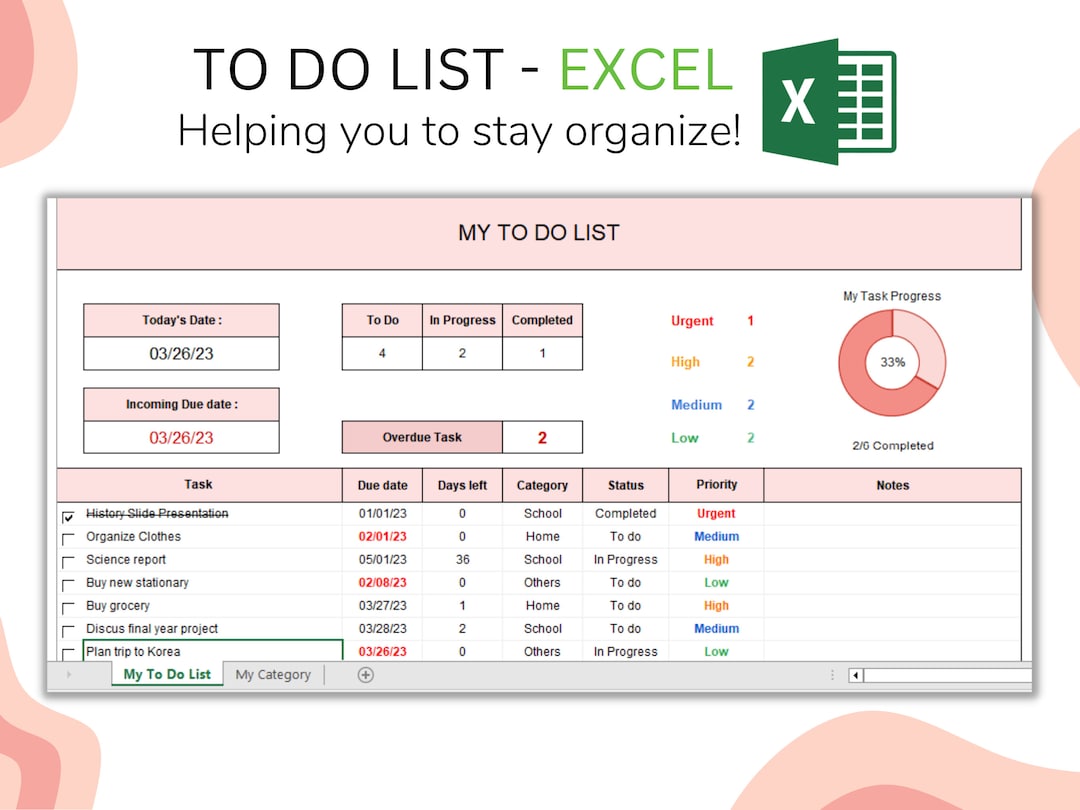Click the High summary label
The image size is (1080, 810).
pos(685,362)
